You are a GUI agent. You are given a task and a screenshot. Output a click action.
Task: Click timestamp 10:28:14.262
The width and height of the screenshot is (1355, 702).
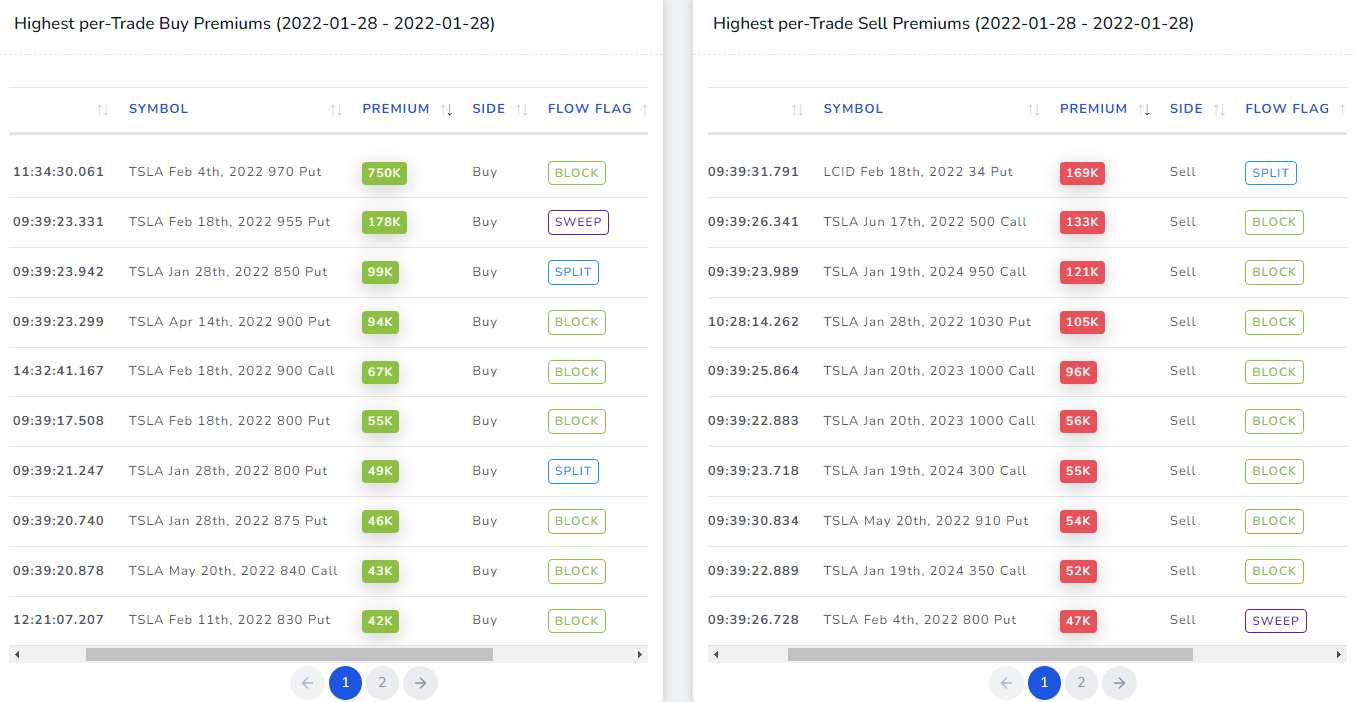click(x=754, y=322)
